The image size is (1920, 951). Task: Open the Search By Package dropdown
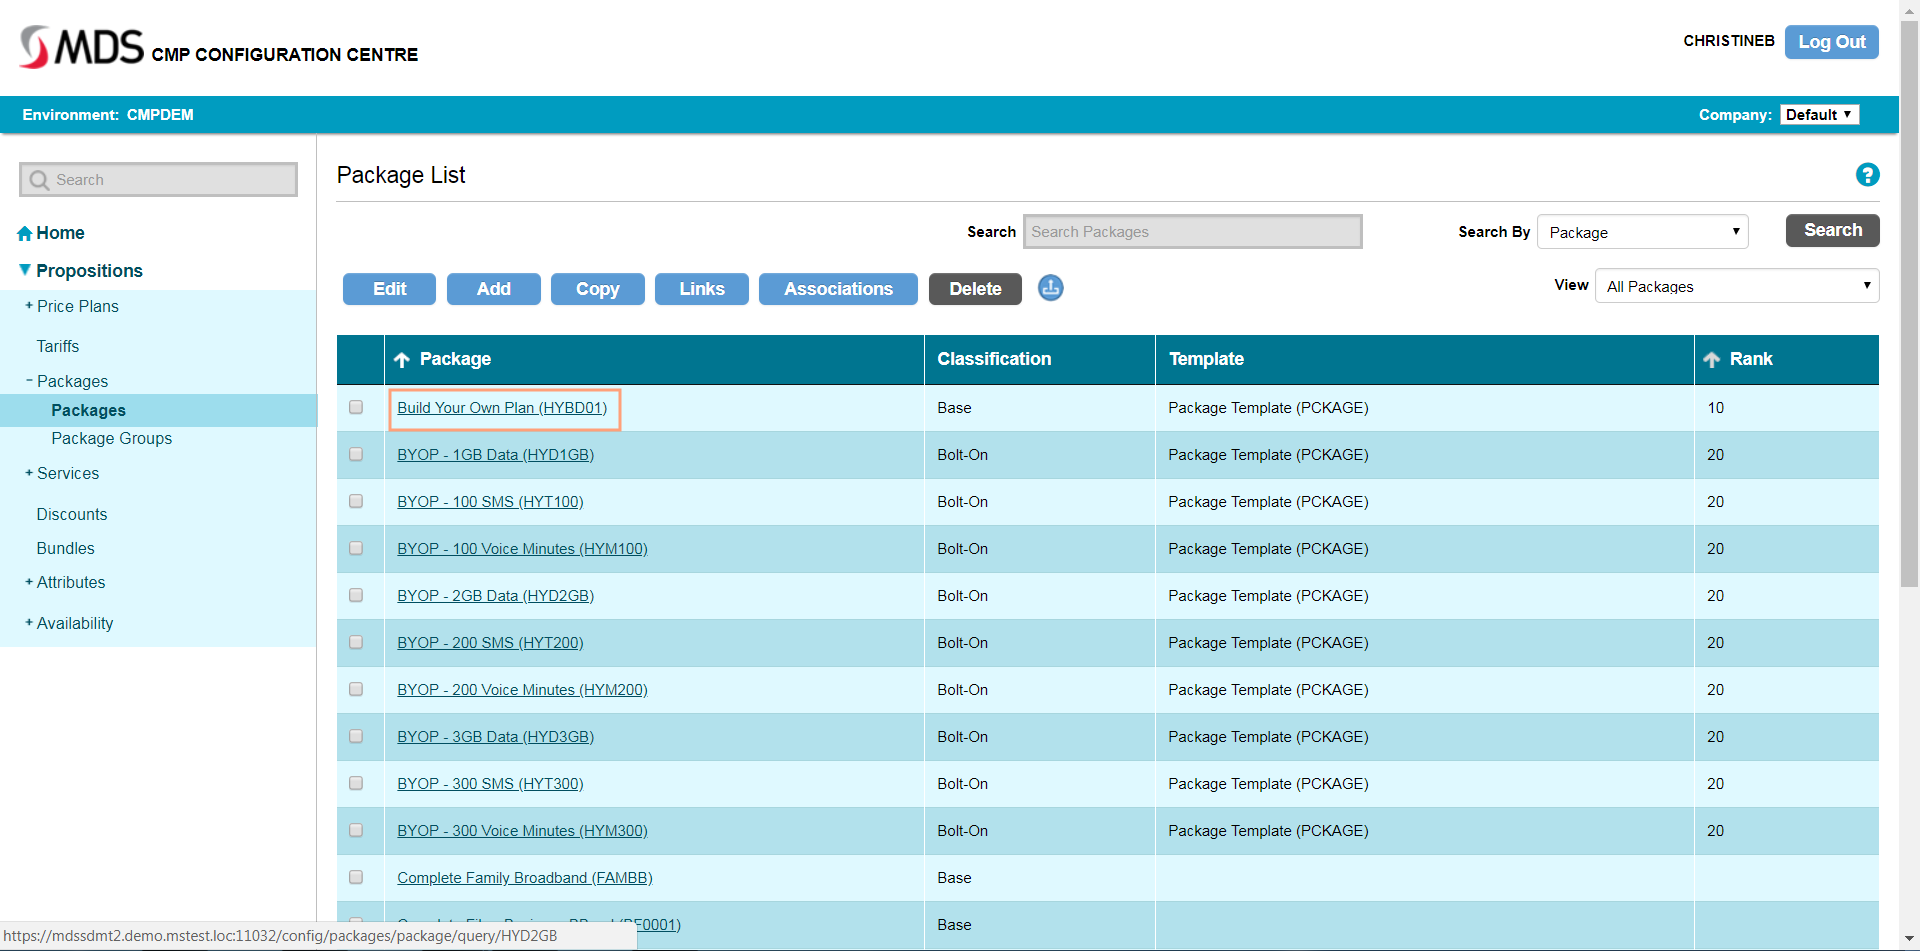[x=1643, y=232]
